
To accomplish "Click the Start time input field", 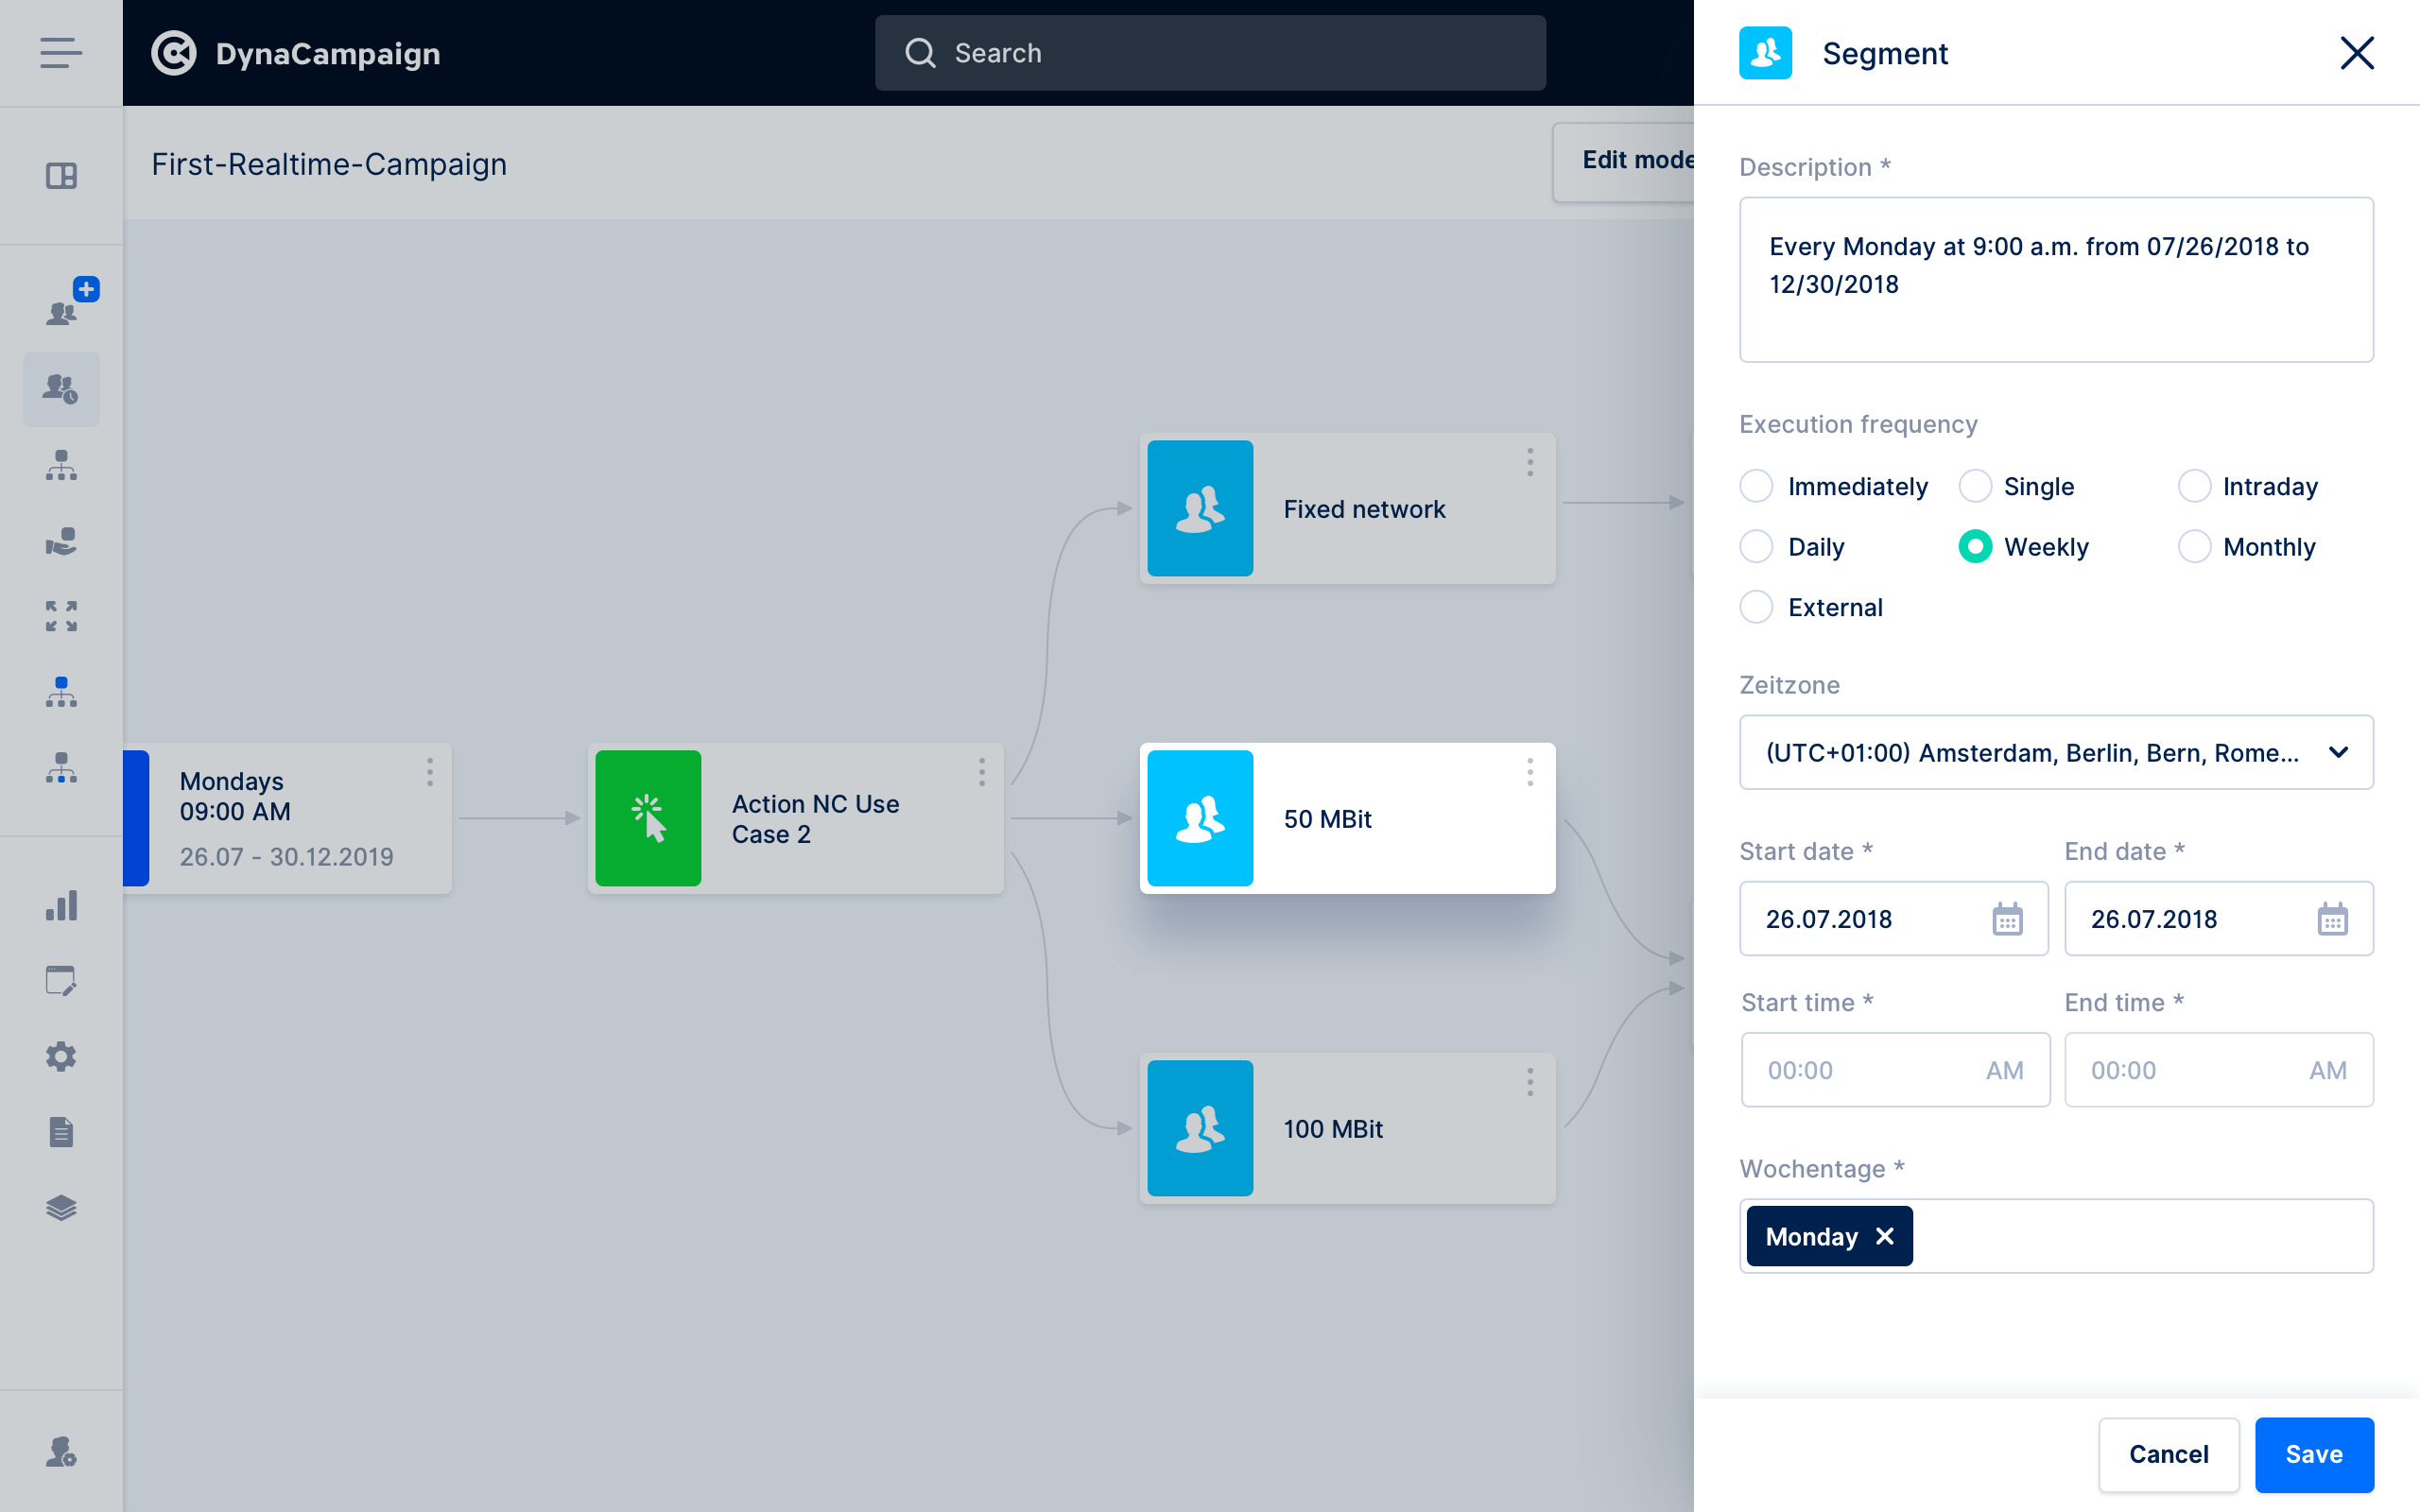I will 1870,1070.
